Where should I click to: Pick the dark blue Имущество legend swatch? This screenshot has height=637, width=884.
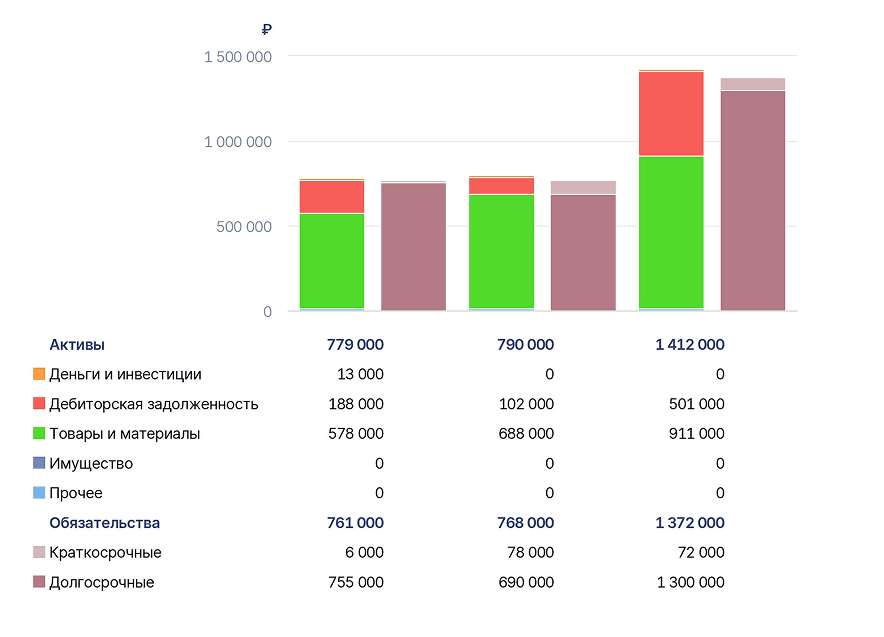[x=39, y=463]
